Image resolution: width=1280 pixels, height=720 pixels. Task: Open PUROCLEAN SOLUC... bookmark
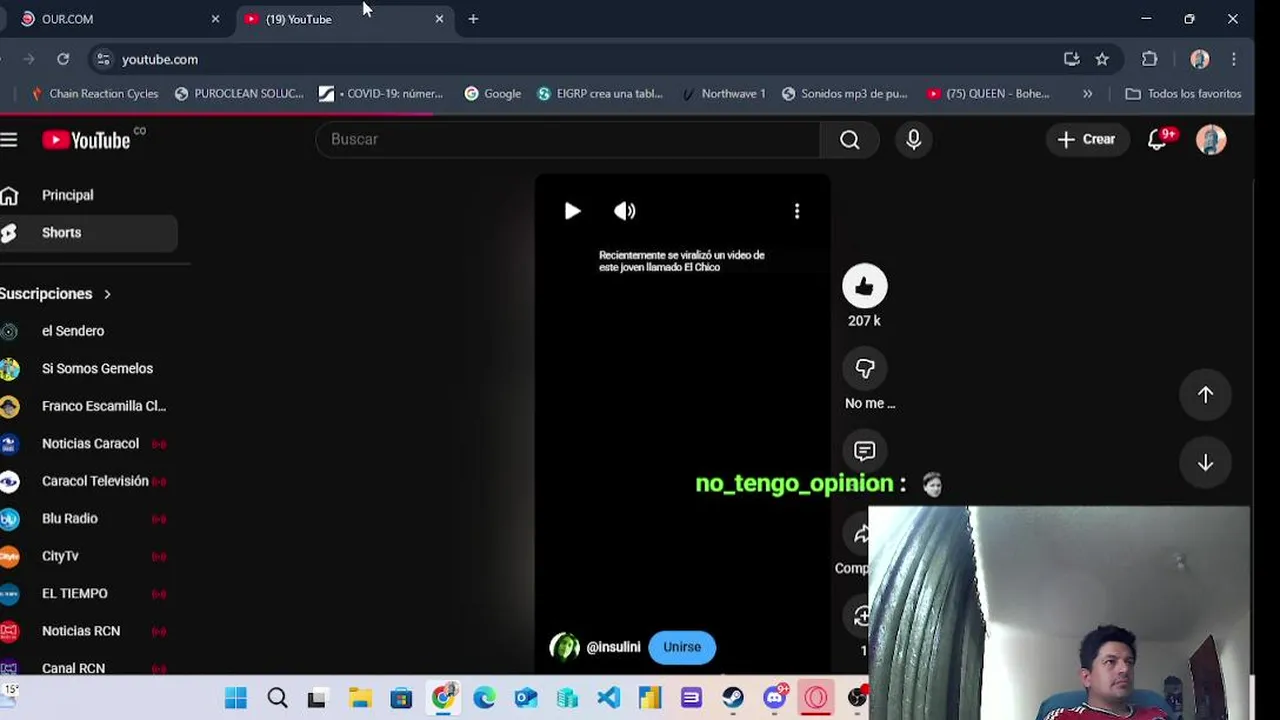tap(239, 94)
